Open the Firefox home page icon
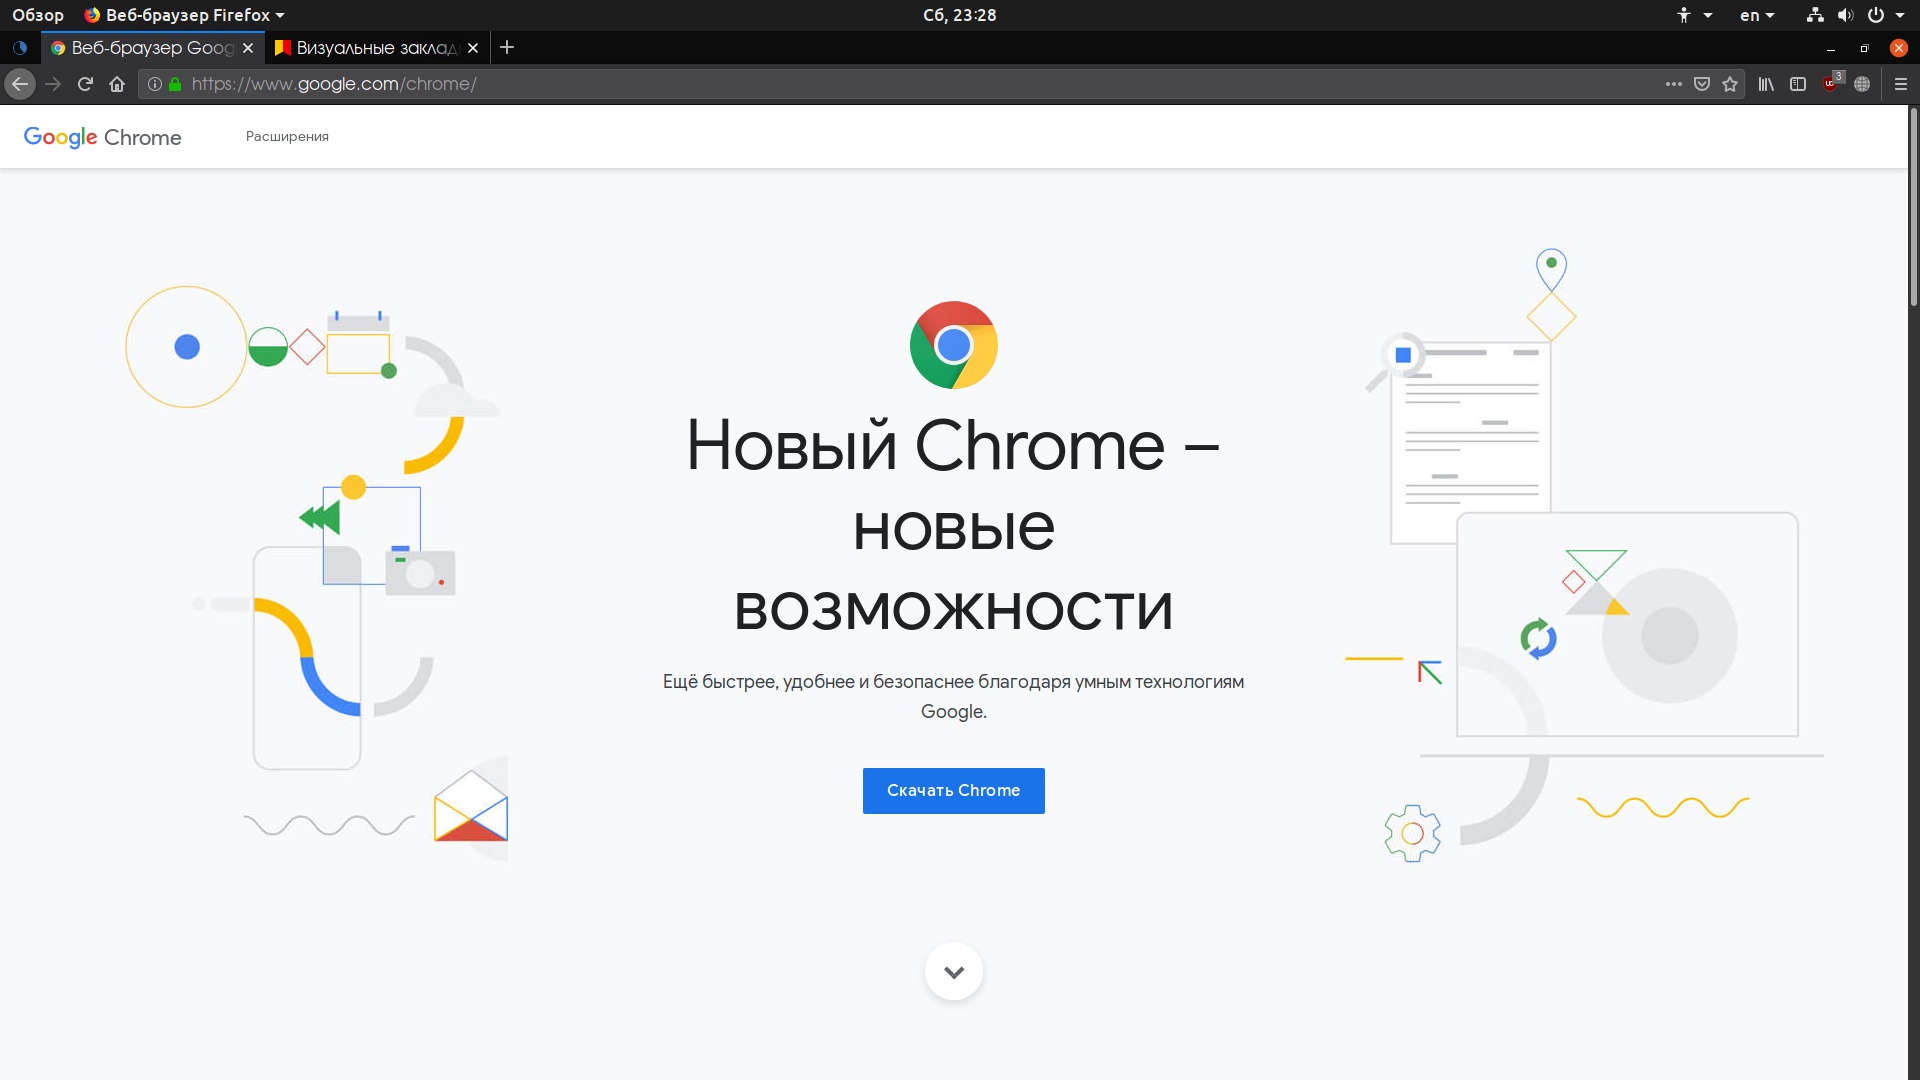The image size is (1920, 1080). click(117, 84)
